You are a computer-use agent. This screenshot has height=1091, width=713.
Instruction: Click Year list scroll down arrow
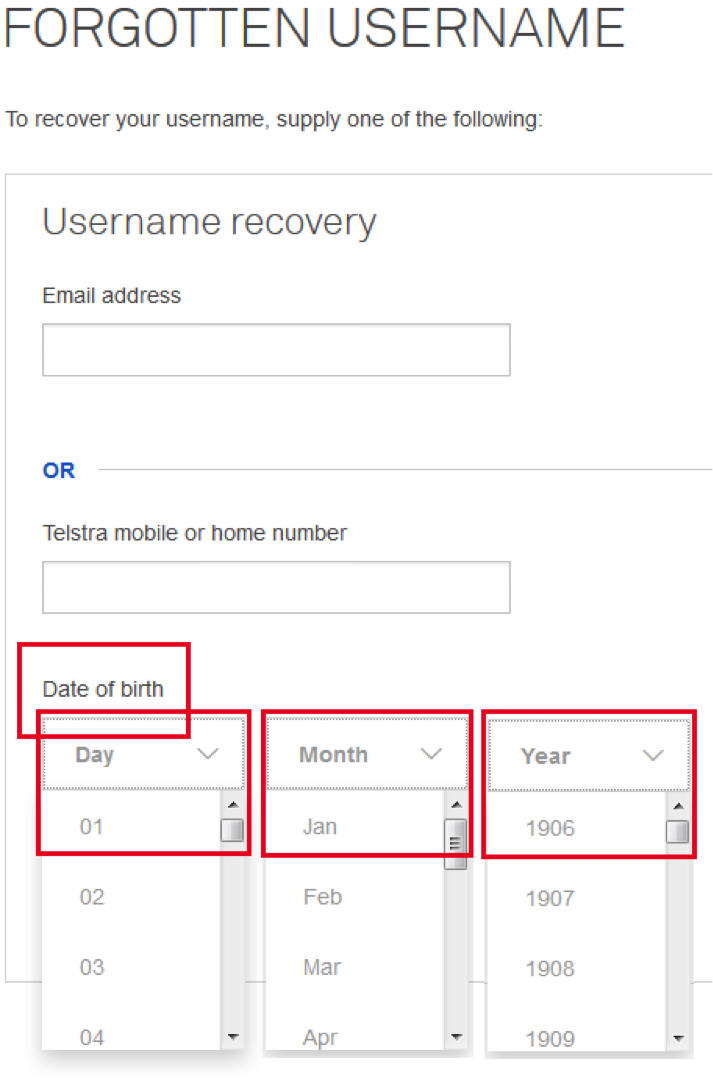(x=677, y=1038)
